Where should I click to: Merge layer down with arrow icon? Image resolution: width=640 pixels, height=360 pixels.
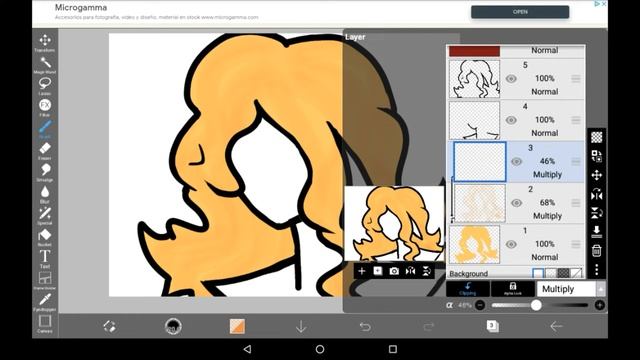coord(597,231)
